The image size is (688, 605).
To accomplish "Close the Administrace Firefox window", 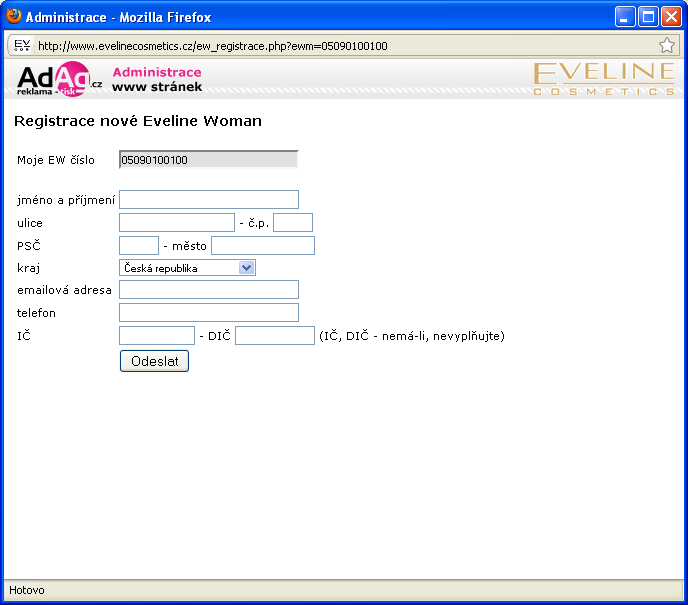I will 671,17.
